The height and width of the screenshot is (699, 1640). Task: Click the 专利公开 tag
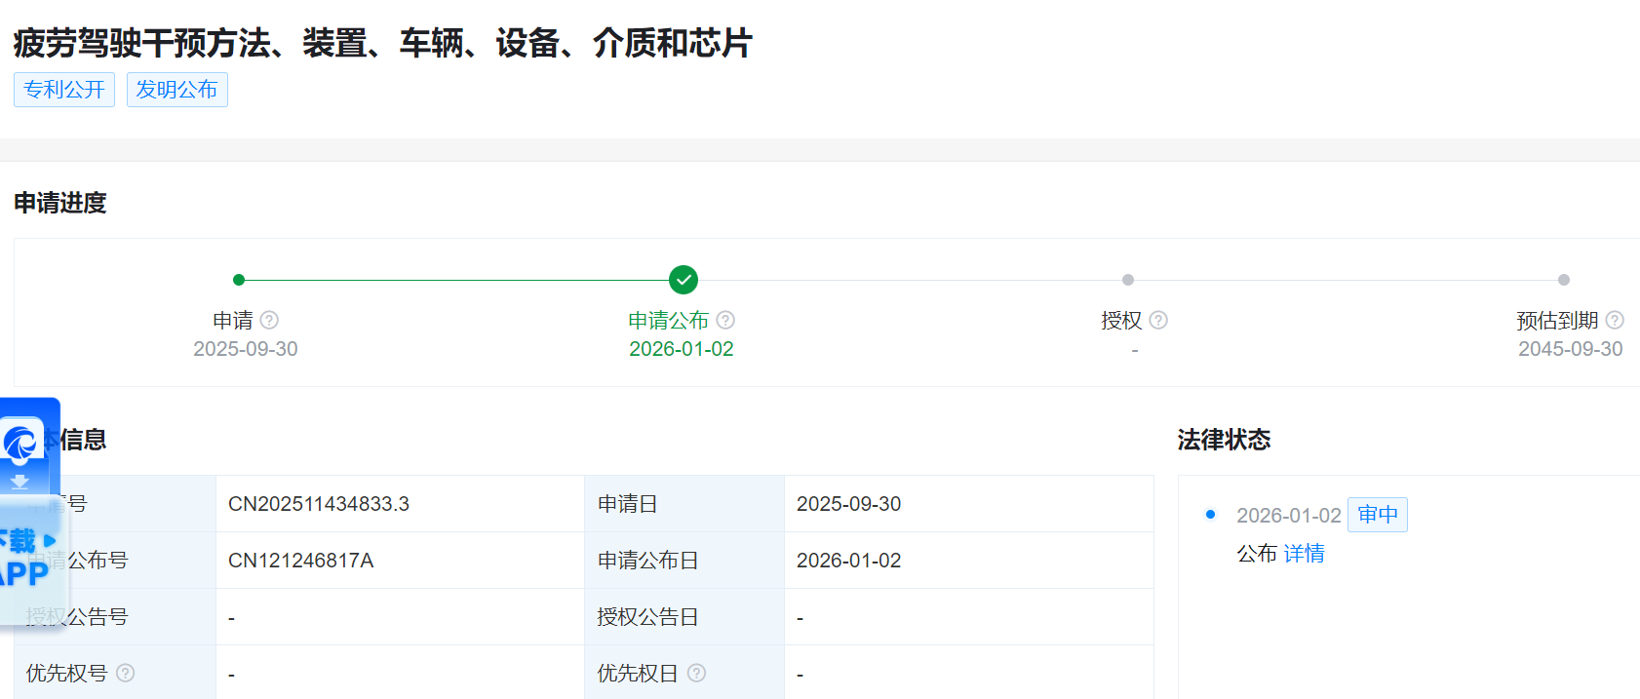tap(64, 90)
